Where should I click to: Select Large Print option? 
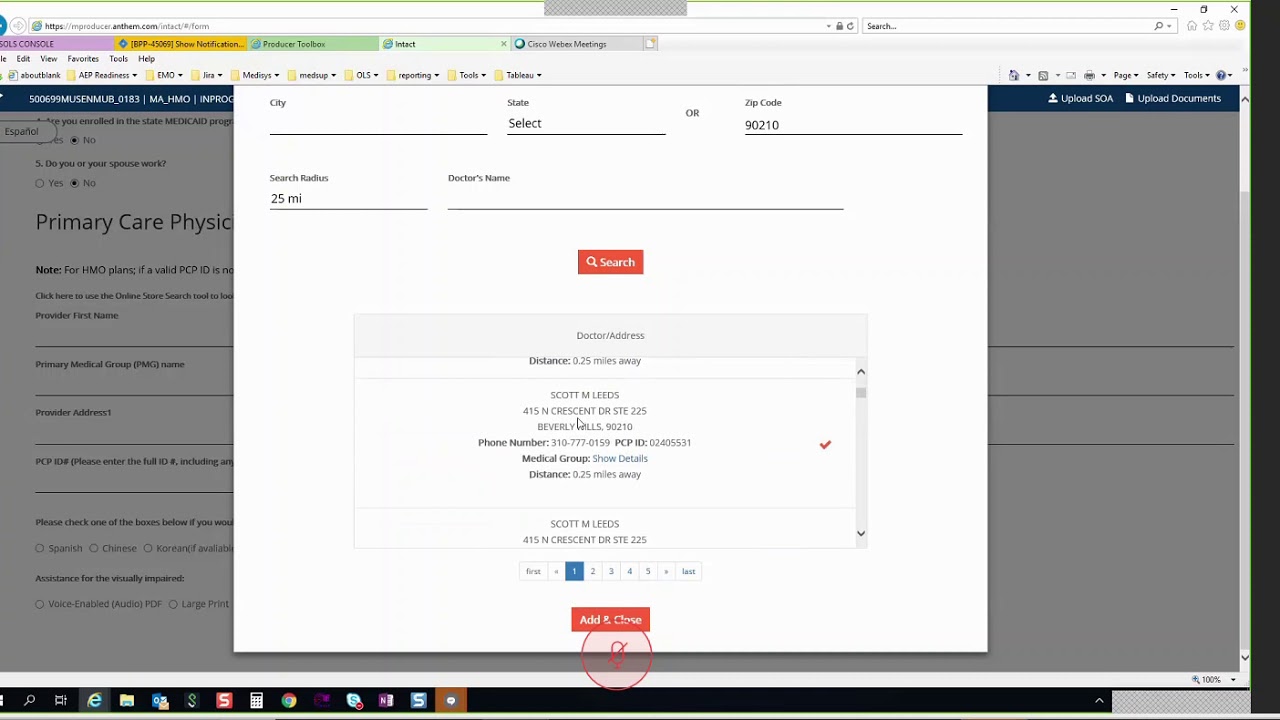173,604
